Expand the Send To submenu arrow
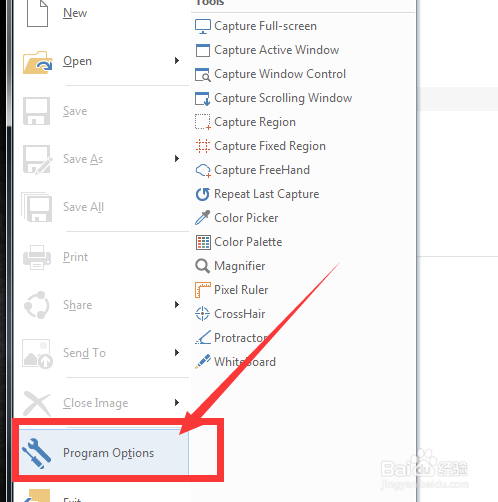This screenshot has height=502, width=498. click(x=177, y=353)
